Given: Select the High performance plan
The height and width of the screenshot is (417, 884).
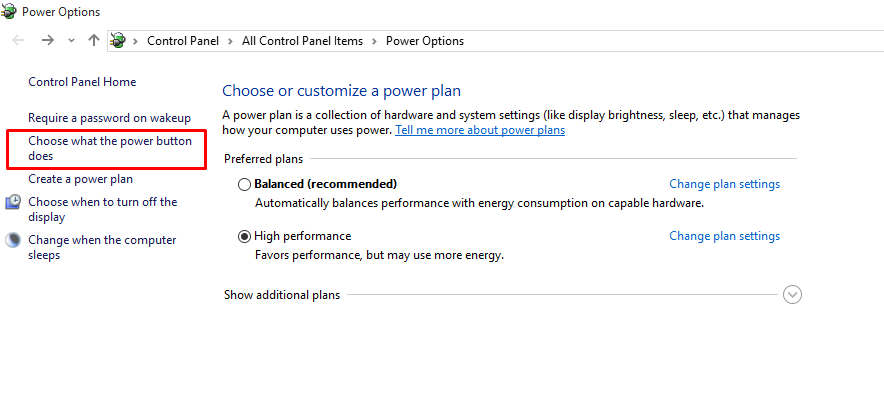Looking at the screenshot, I should 245,237.
